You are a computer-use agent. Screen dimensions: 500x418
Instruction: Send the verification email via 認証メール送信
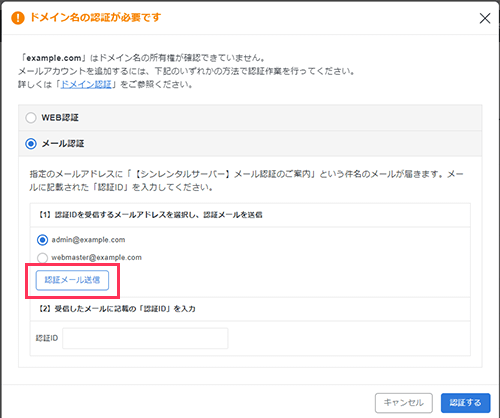click(72, 280)
